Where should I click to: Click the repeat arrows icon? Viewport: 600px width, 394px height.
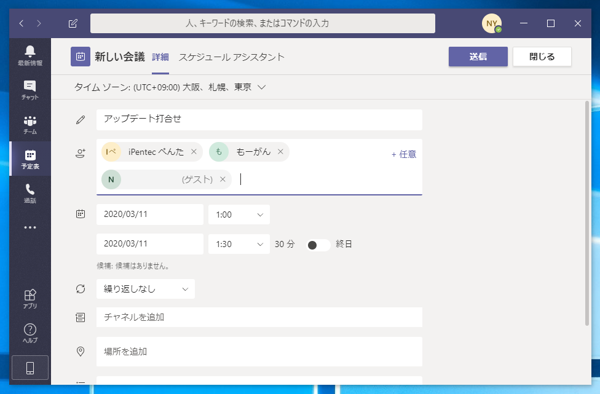coord(80,289)
